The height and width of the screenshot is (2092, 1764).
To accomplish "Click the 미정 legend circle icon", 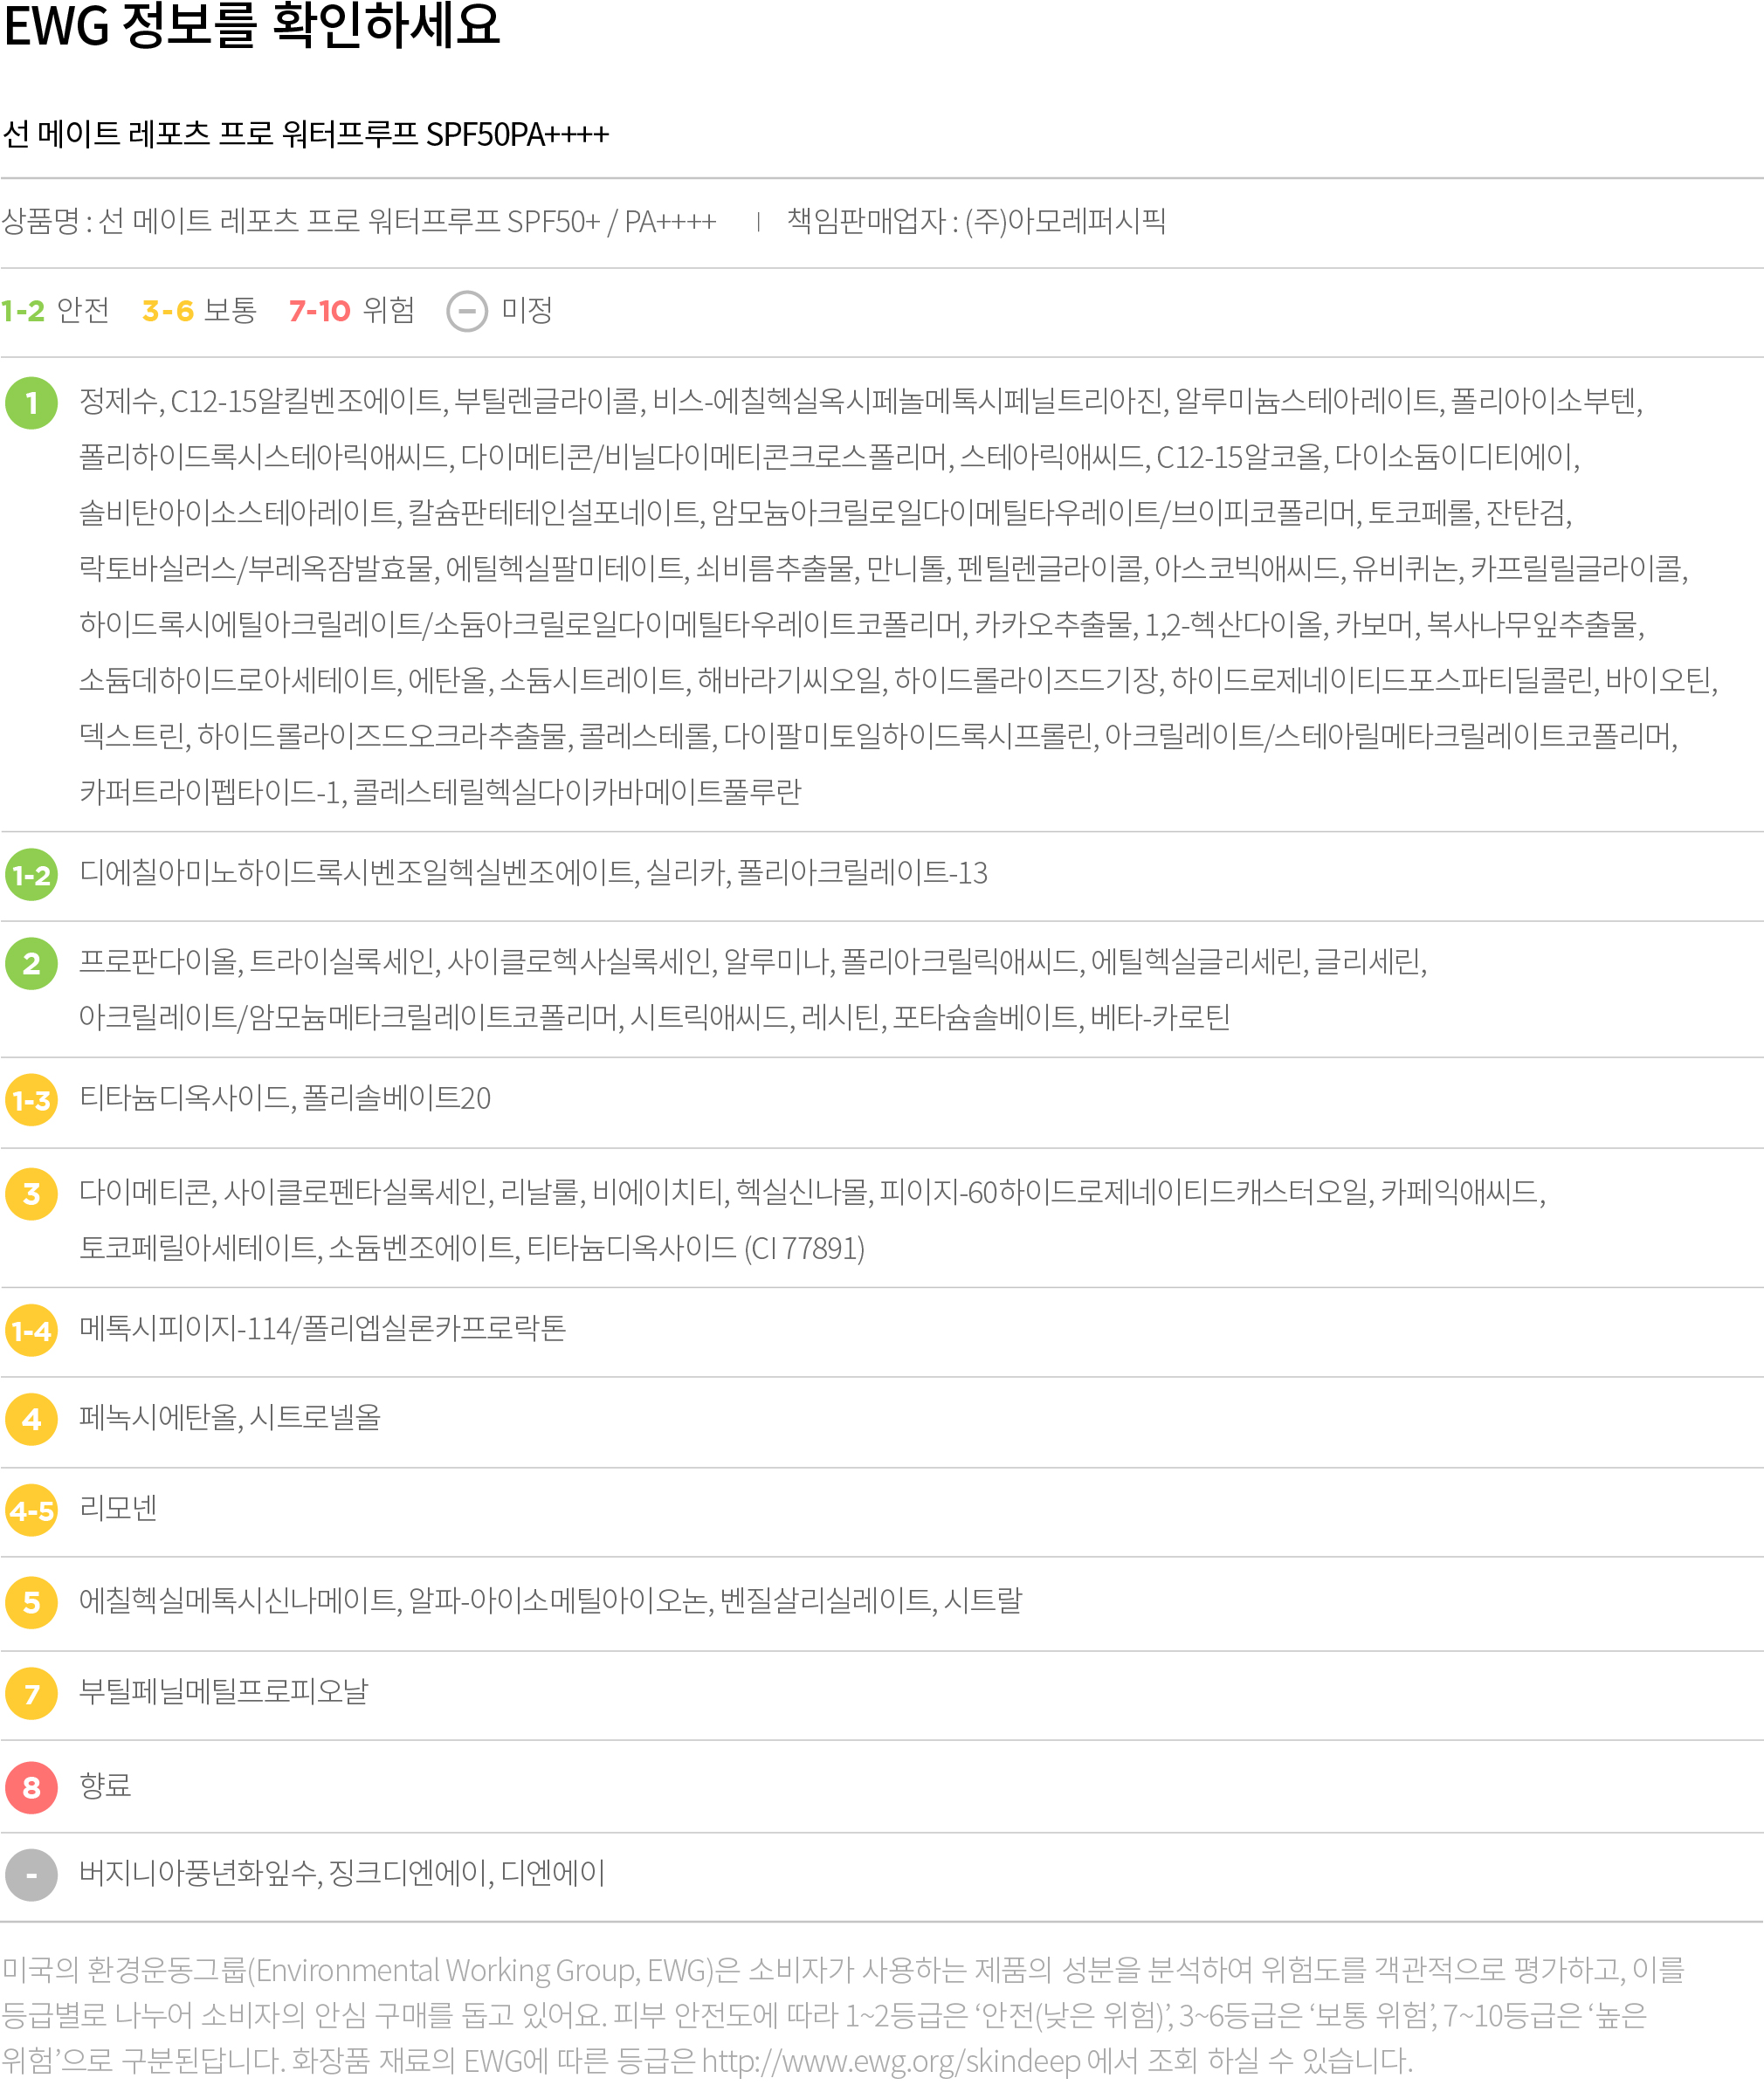I will [467, 311].
